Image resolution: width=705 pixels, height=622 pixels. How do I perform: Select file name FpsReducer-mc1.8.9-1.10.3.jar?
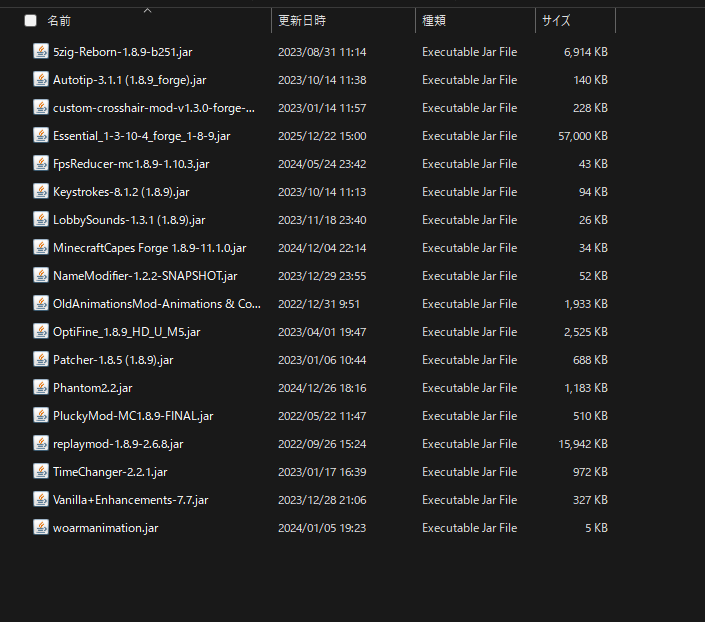131,164
